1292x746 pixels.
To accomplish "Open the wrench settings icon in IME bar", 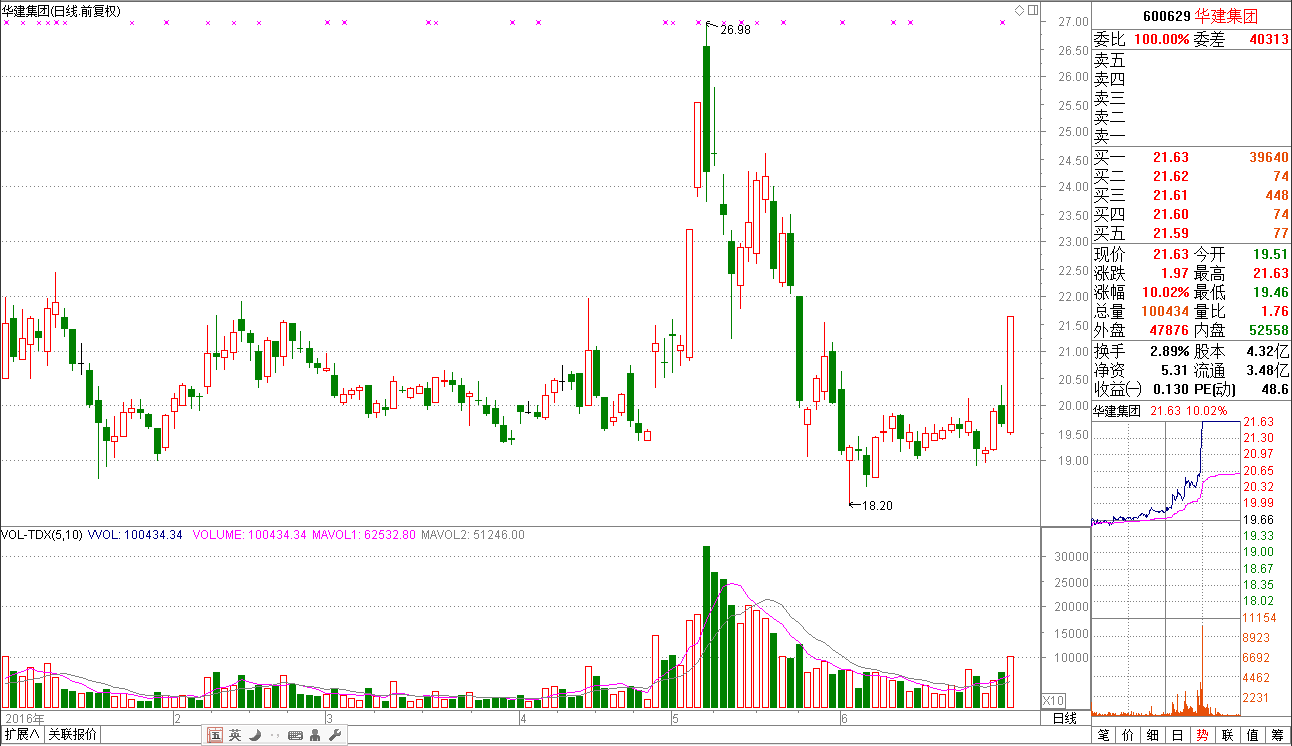I will point(335,735).
